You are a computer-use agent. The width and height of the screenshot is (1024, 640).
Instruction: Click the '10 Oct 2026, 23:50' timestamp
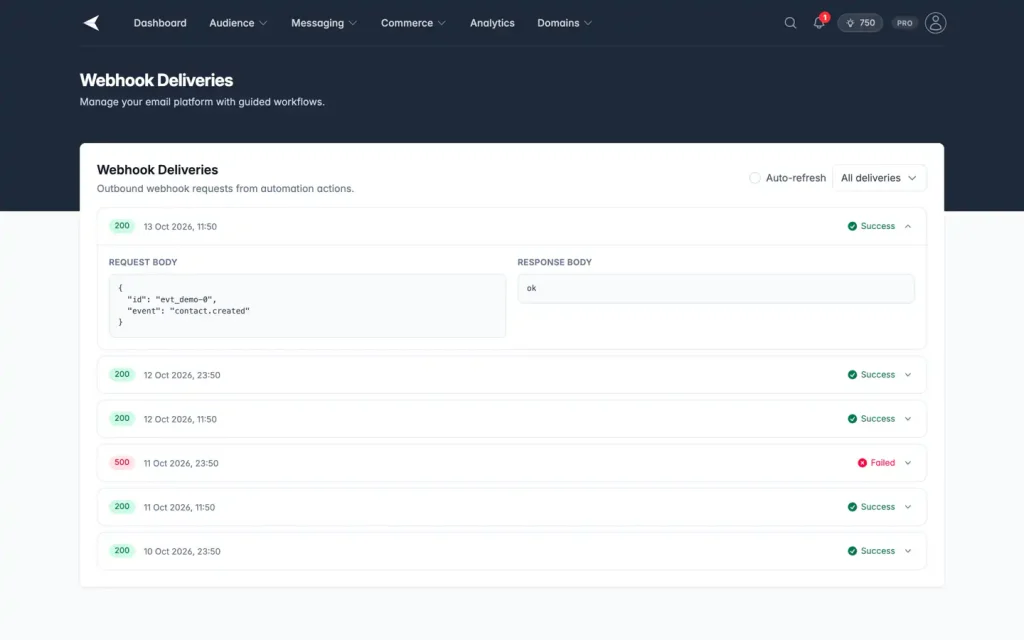(x=182, y=551)
